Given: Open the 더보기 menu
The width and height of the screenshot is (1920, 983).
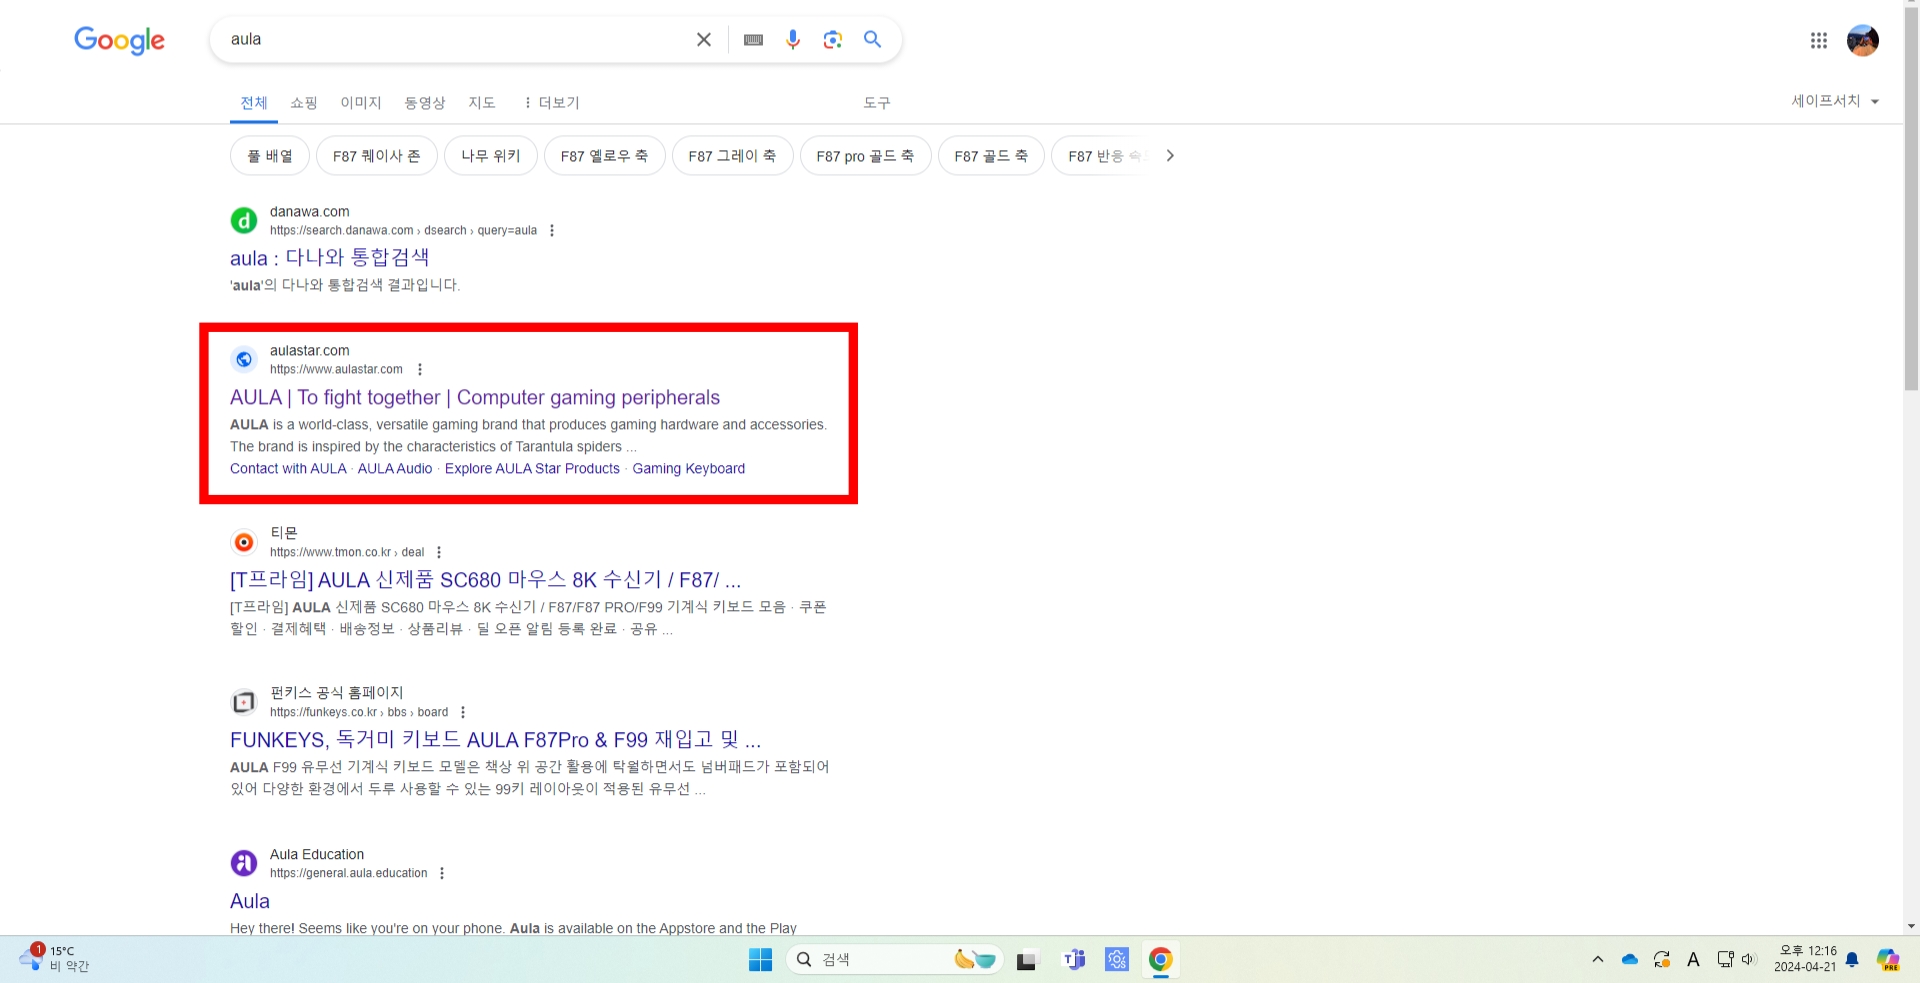Looking at the screenshot, I should click(551, 102).
